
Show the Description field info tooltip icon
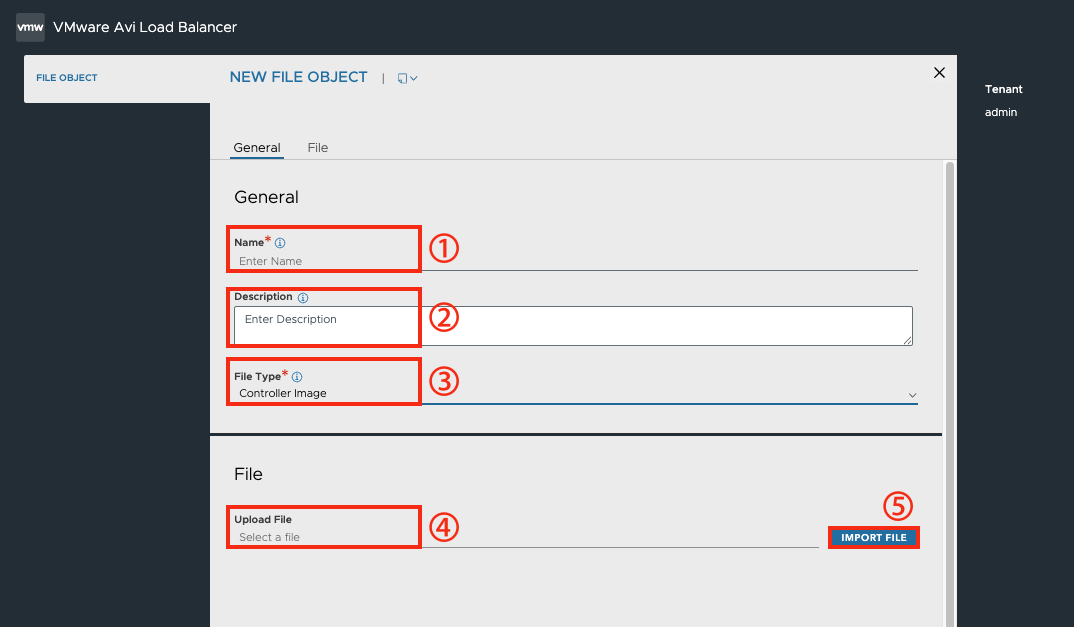click(x=303, y=297)
